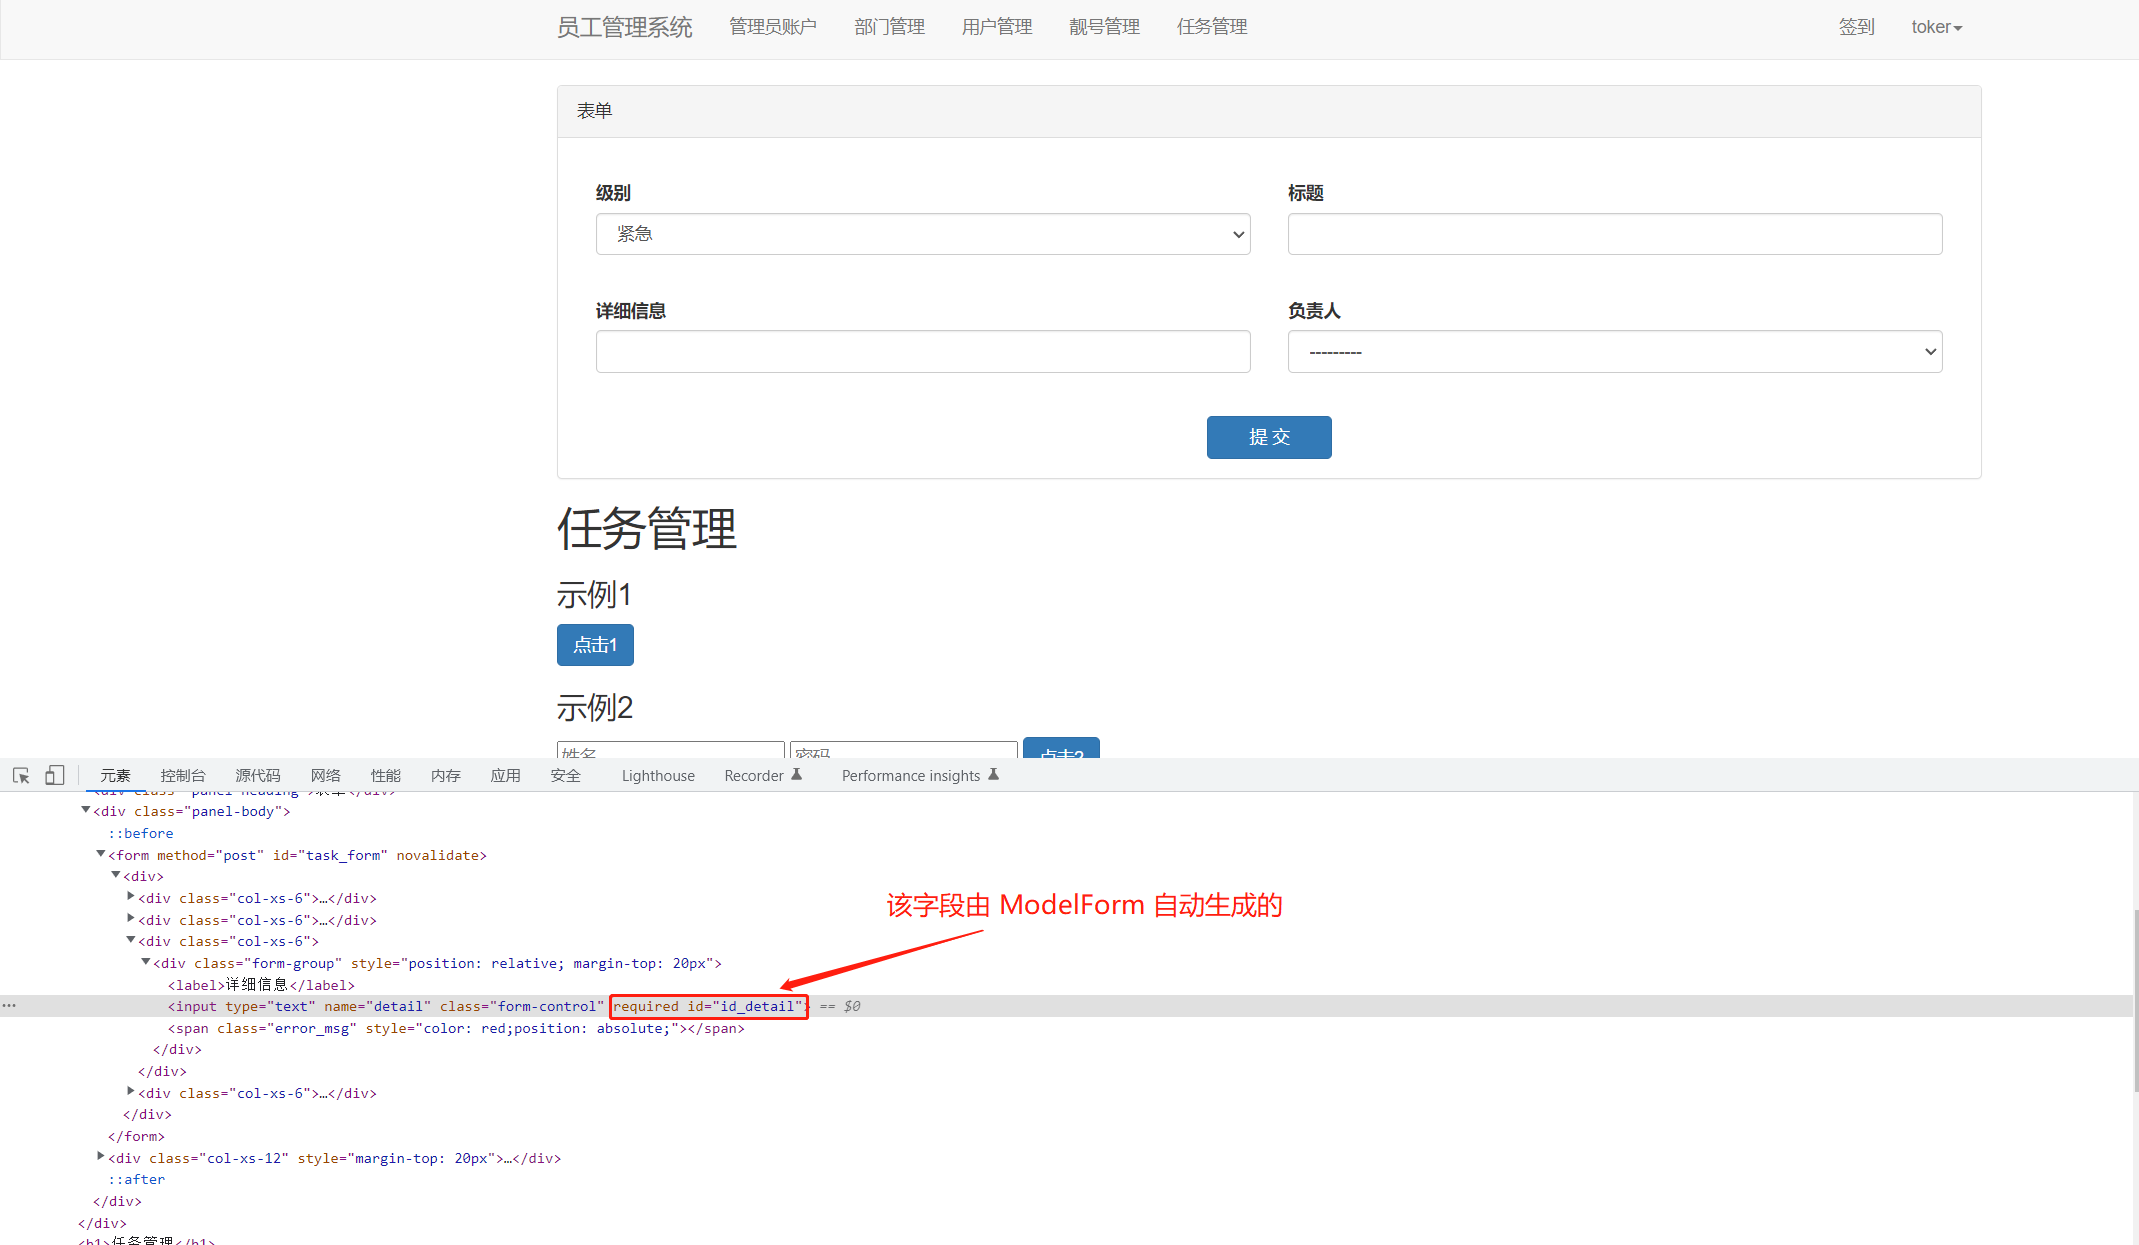
Task: Click the Performance insights flask icon
Action: pyautogui.click(x=993, y=774)
